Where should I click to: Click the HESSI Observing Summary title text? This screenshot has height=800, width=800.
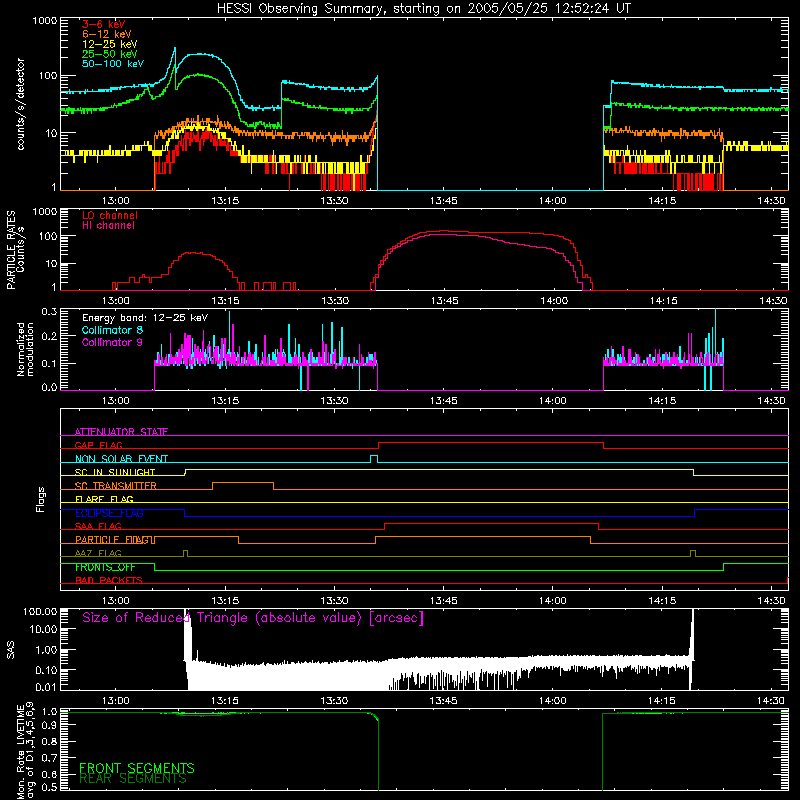tap(423, 9)
